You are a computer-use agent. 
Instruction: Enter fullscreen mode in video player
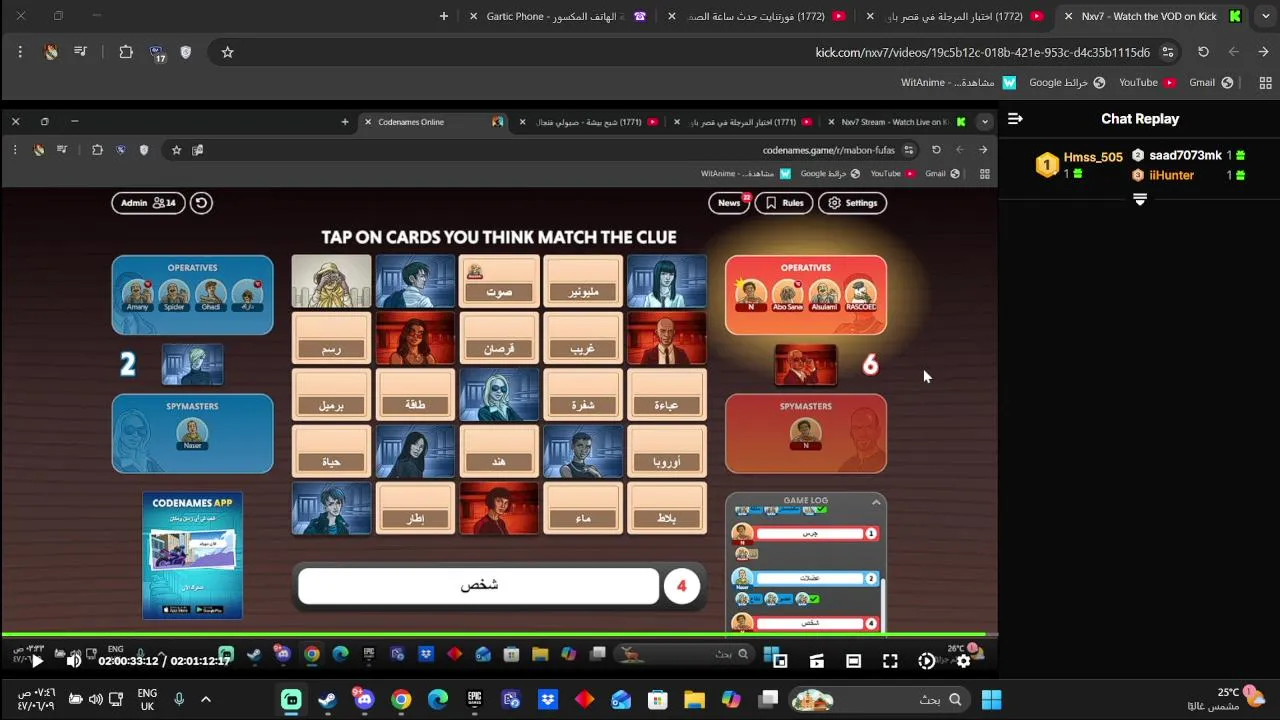[x=890, y=661]
